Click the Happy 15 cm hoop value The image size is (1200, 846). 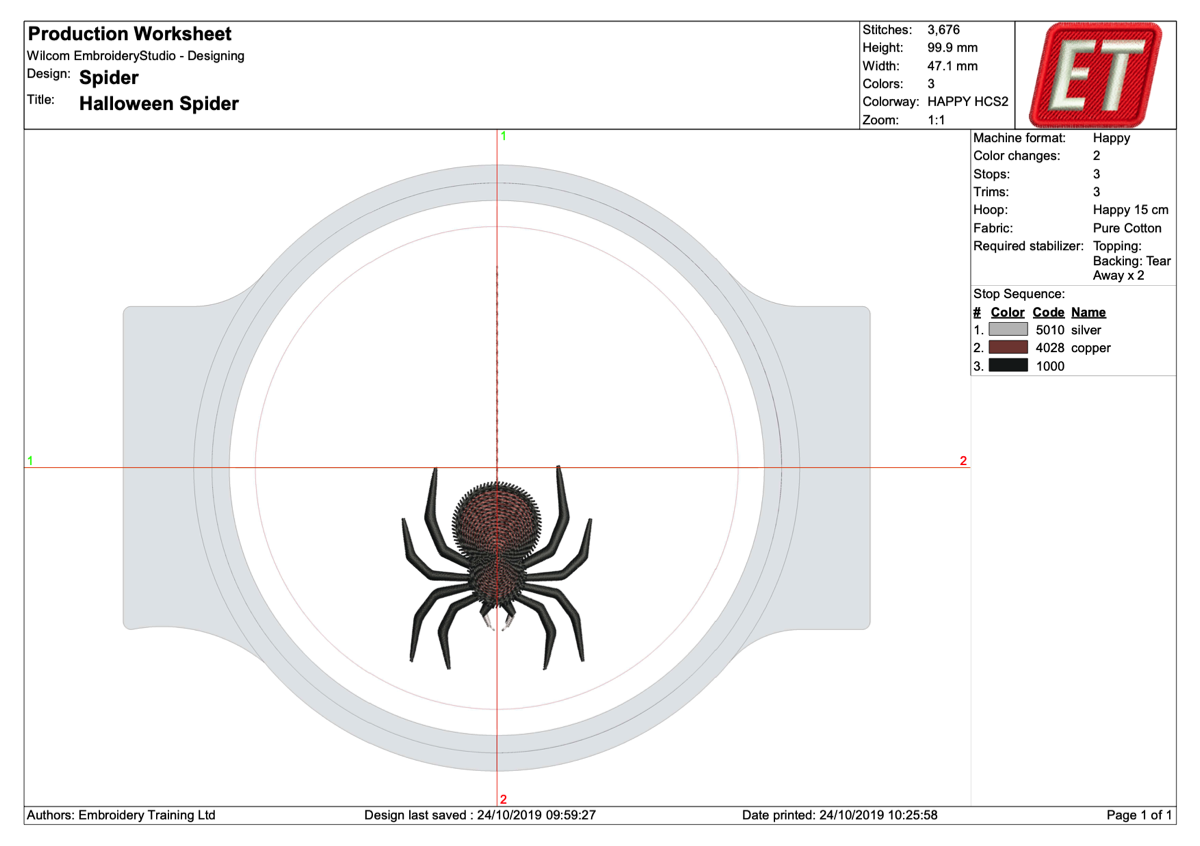pos(1130,210)
